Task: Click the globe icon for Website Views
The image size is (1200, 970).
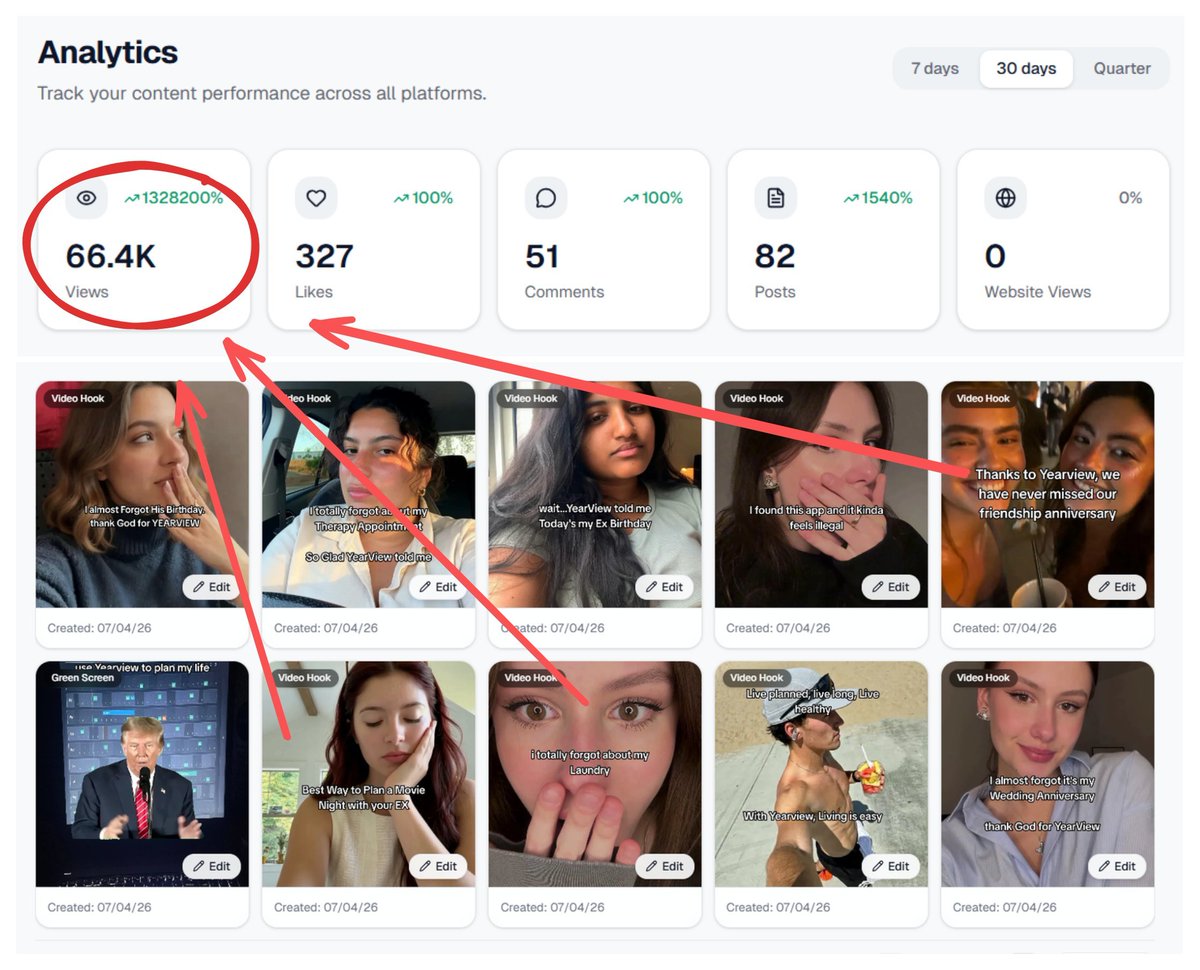Action: click(1005, 198)
